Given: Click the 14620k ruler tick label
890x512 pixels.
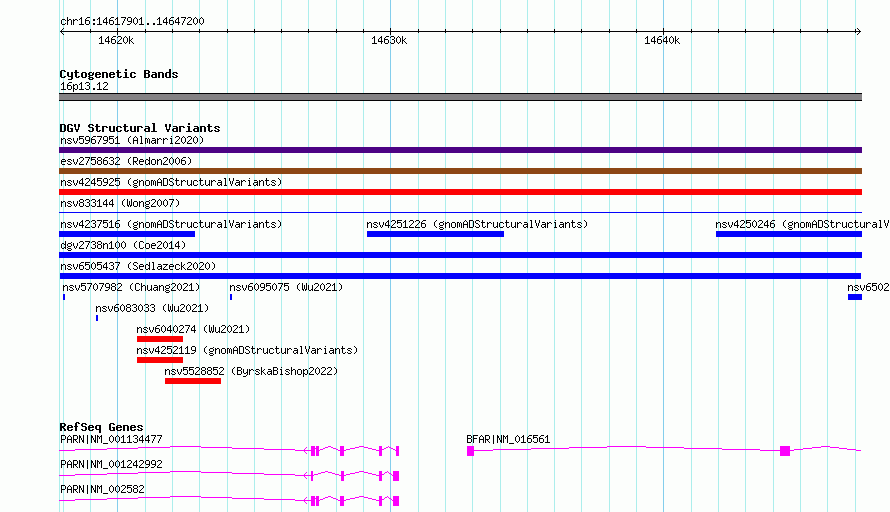Looking at the screenshot, I should pyautogui.click(x=116, y=40).
